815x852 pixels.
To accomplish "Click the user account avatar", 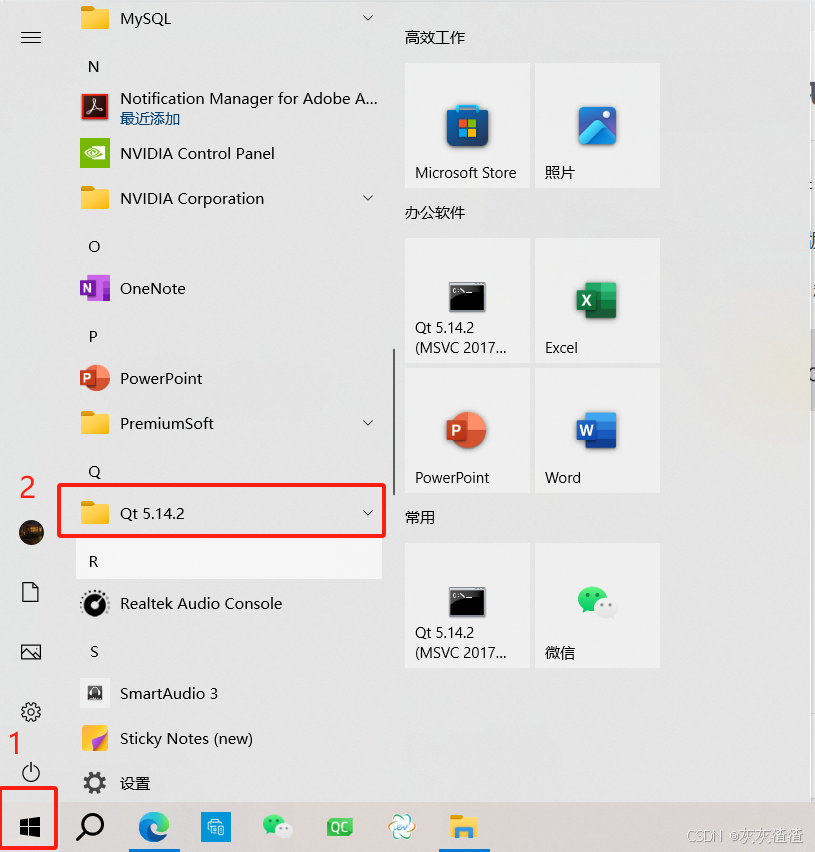I will (x=32, y=532).
